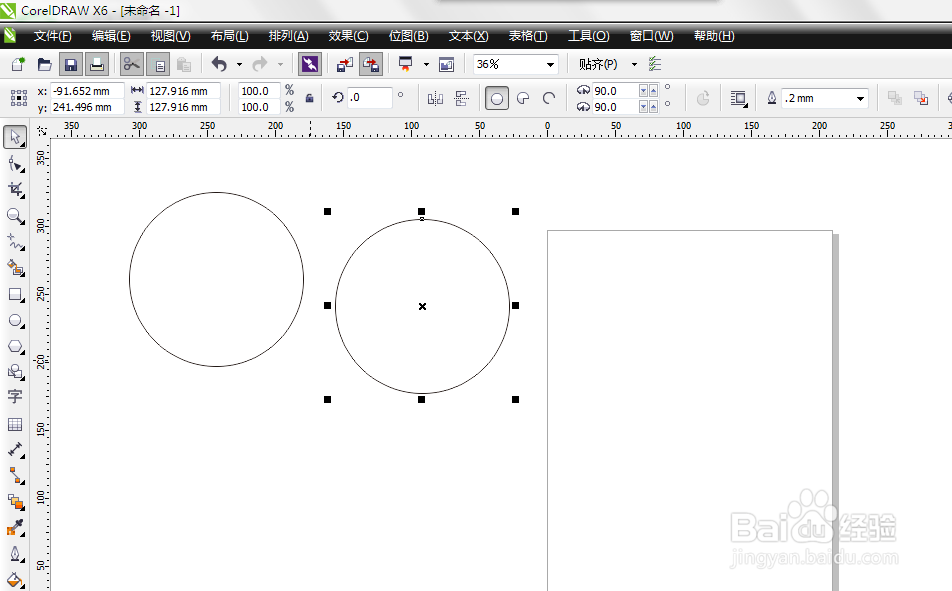Select the Table tool
952x591 pixels.
15,424
